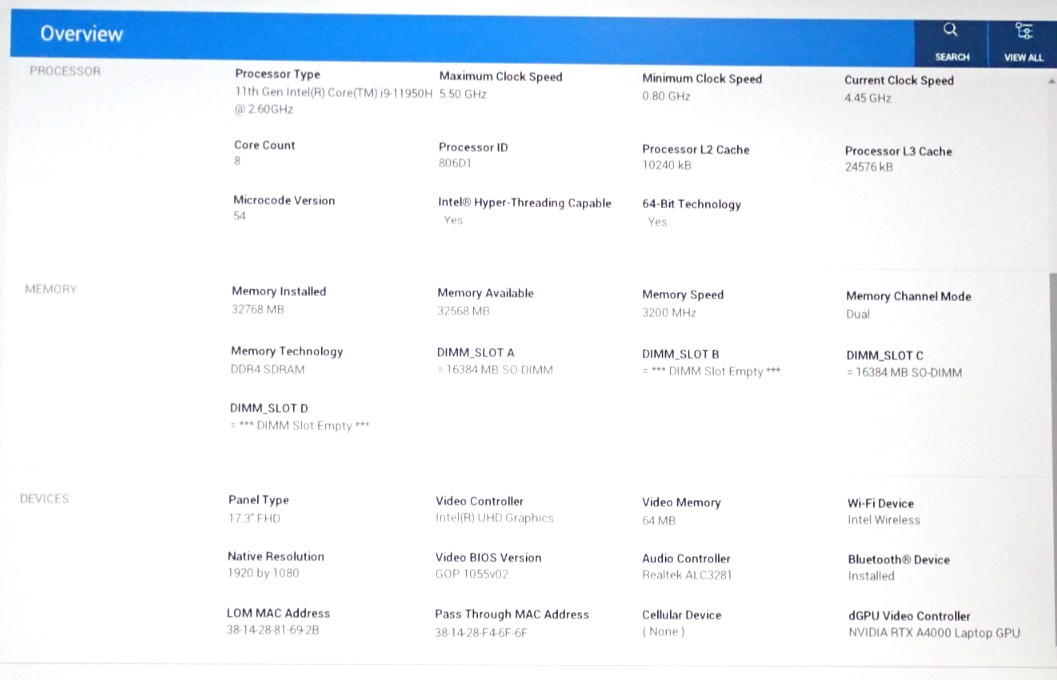Click the scroll-up arrow at top right

(1052, 82)
